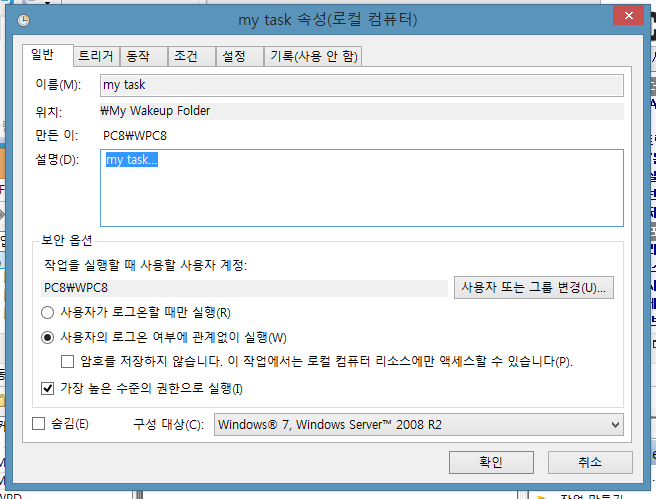Uncheck 가장 높은 수준의 권한으로 실행
Screen dimensions: 656x499
(x=48, y=388)
